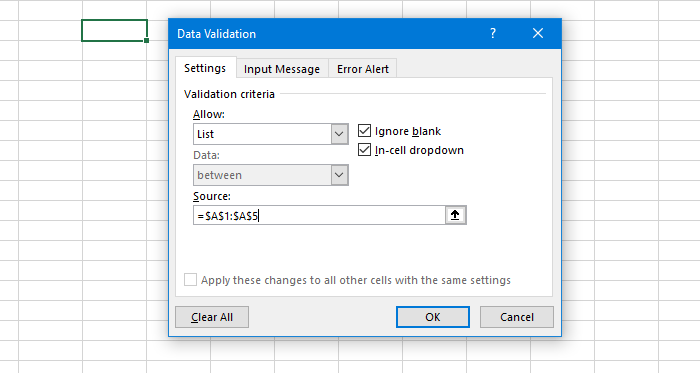This screenshot has height=373, width=700.
Task: Close the Data Validation dialog
Action: pyautogui.click(x=538, y=33)
